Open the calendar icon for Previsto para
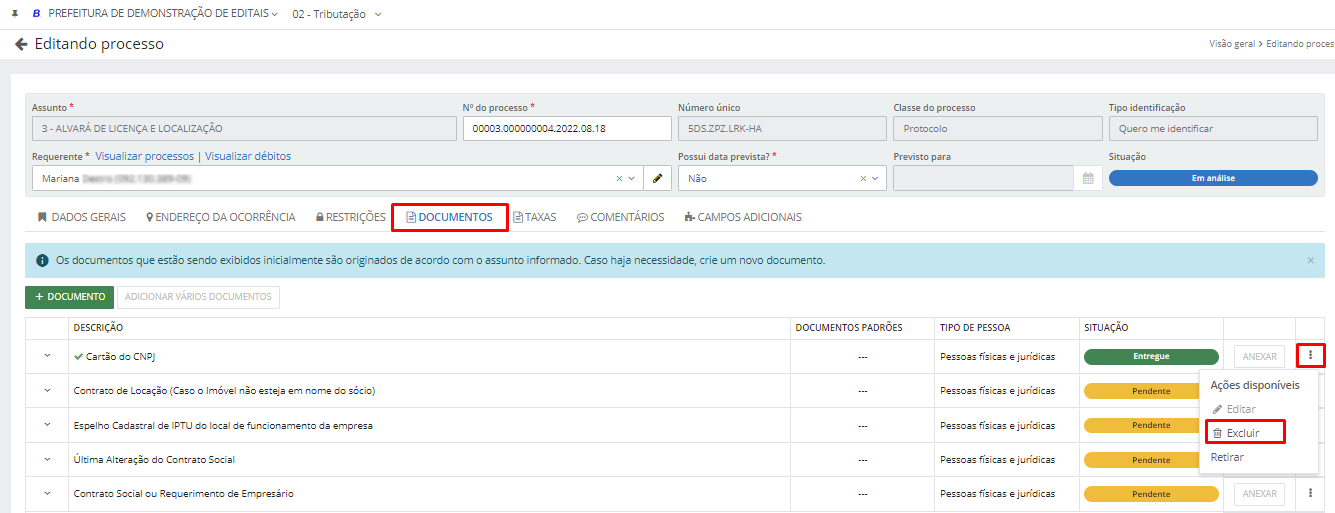The width and height of the screenshot is (1335, 513). (x=1088, y=179)
